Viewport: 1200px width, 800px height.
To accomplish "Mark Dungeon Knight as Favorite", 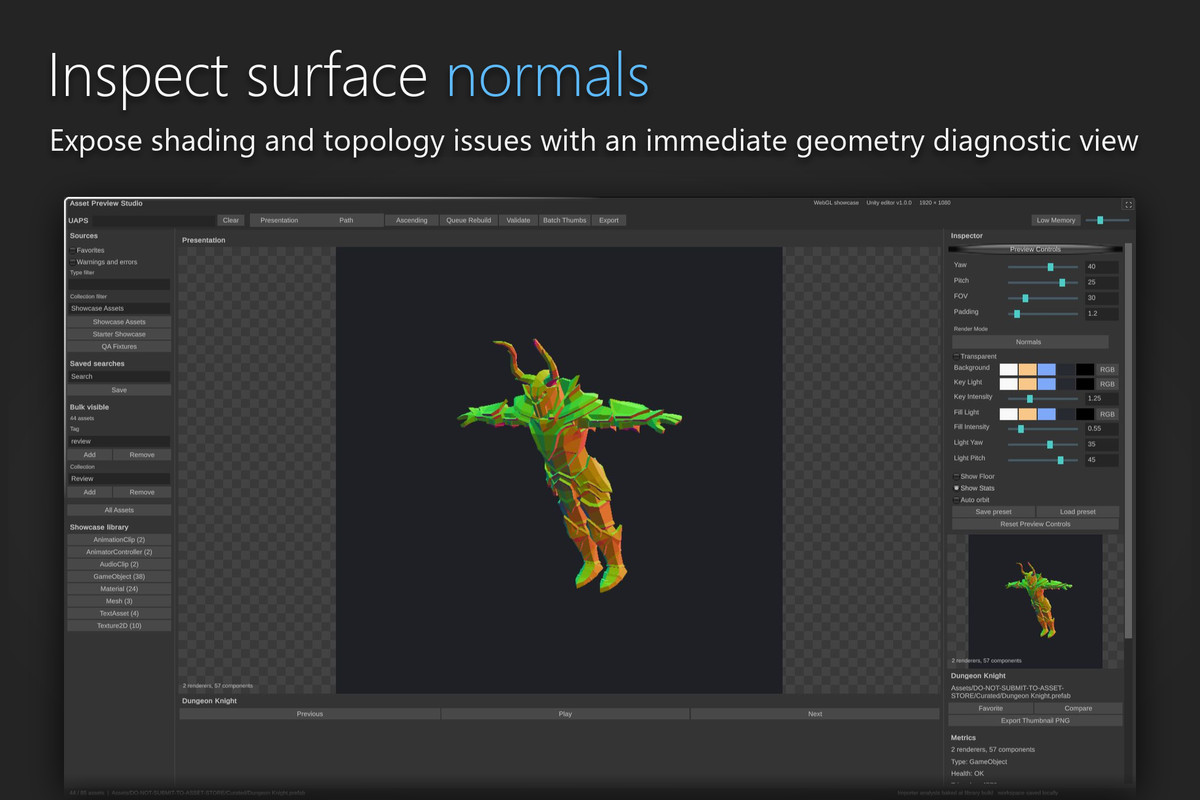I will tap(991, 708).
